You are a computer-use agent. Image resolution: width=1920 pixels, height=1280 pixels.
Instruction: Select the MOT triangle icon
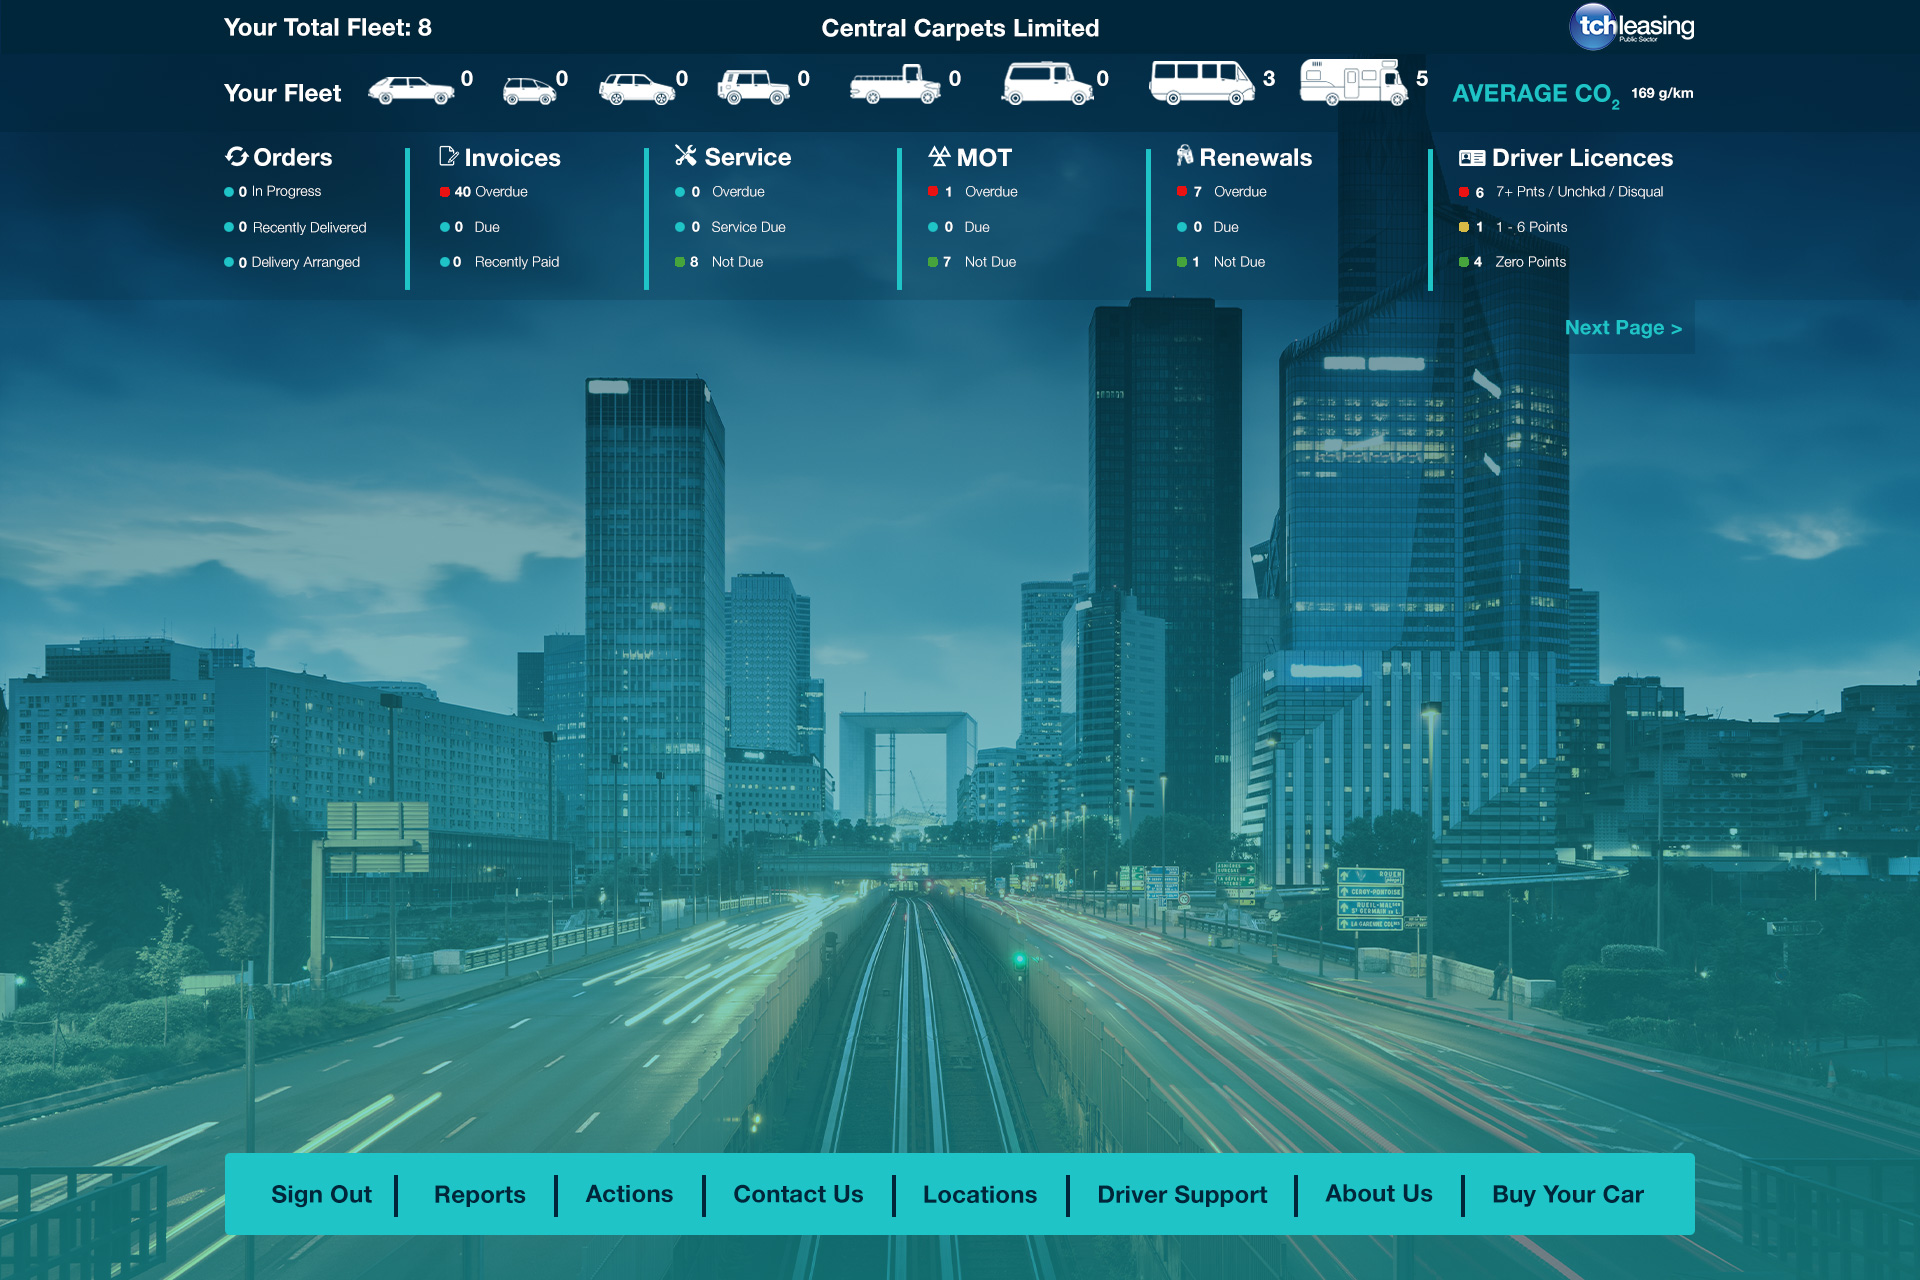938,156
